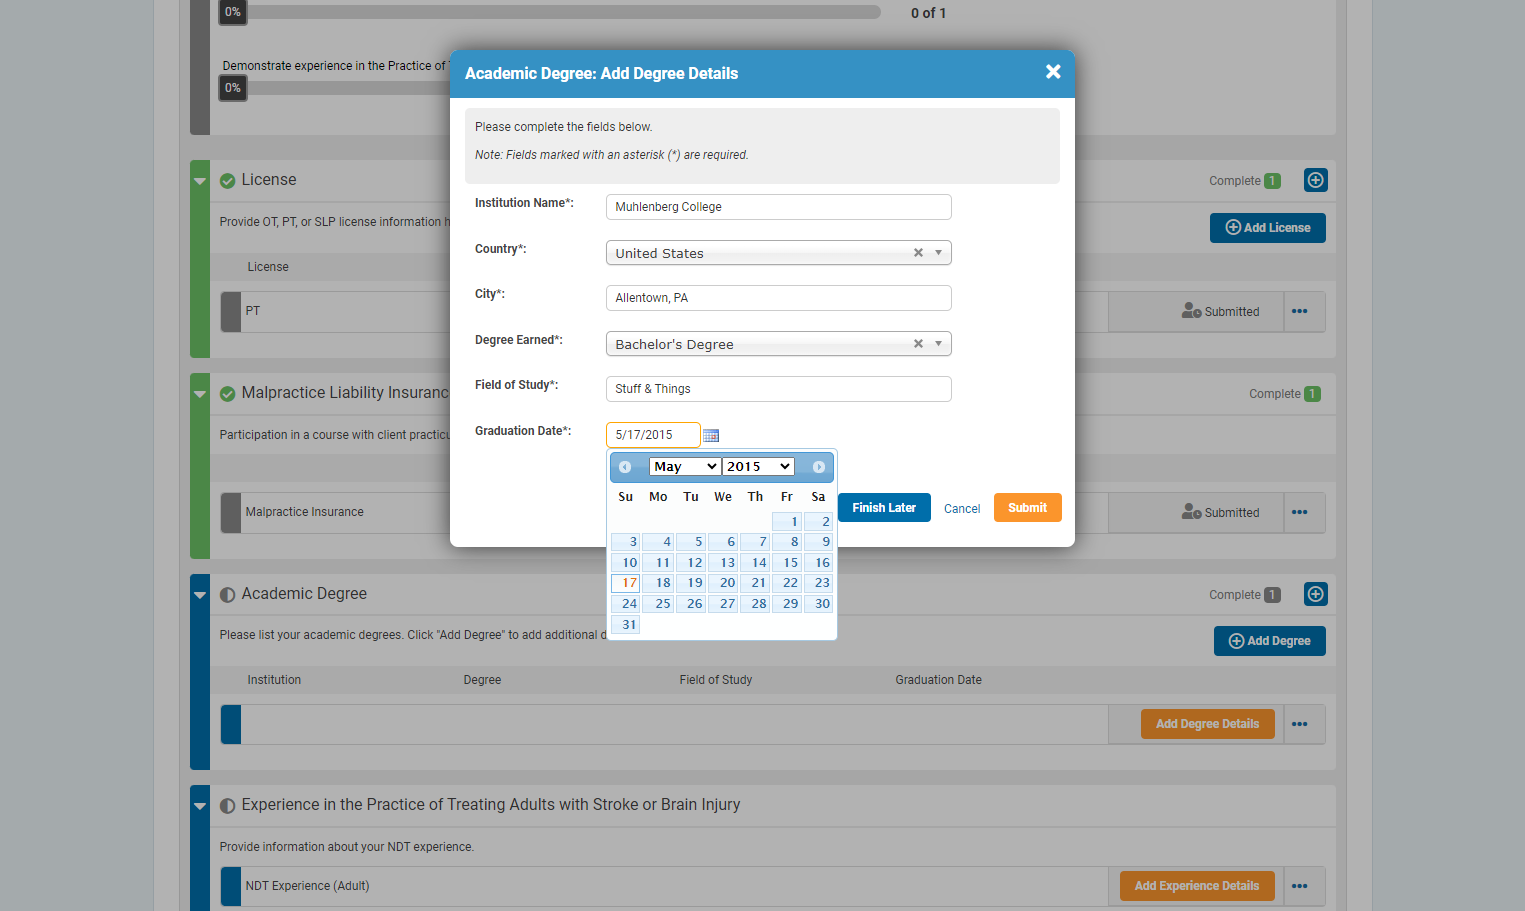Select day 17 in the calendar
1525x911 pixels.
coord(626,583)
